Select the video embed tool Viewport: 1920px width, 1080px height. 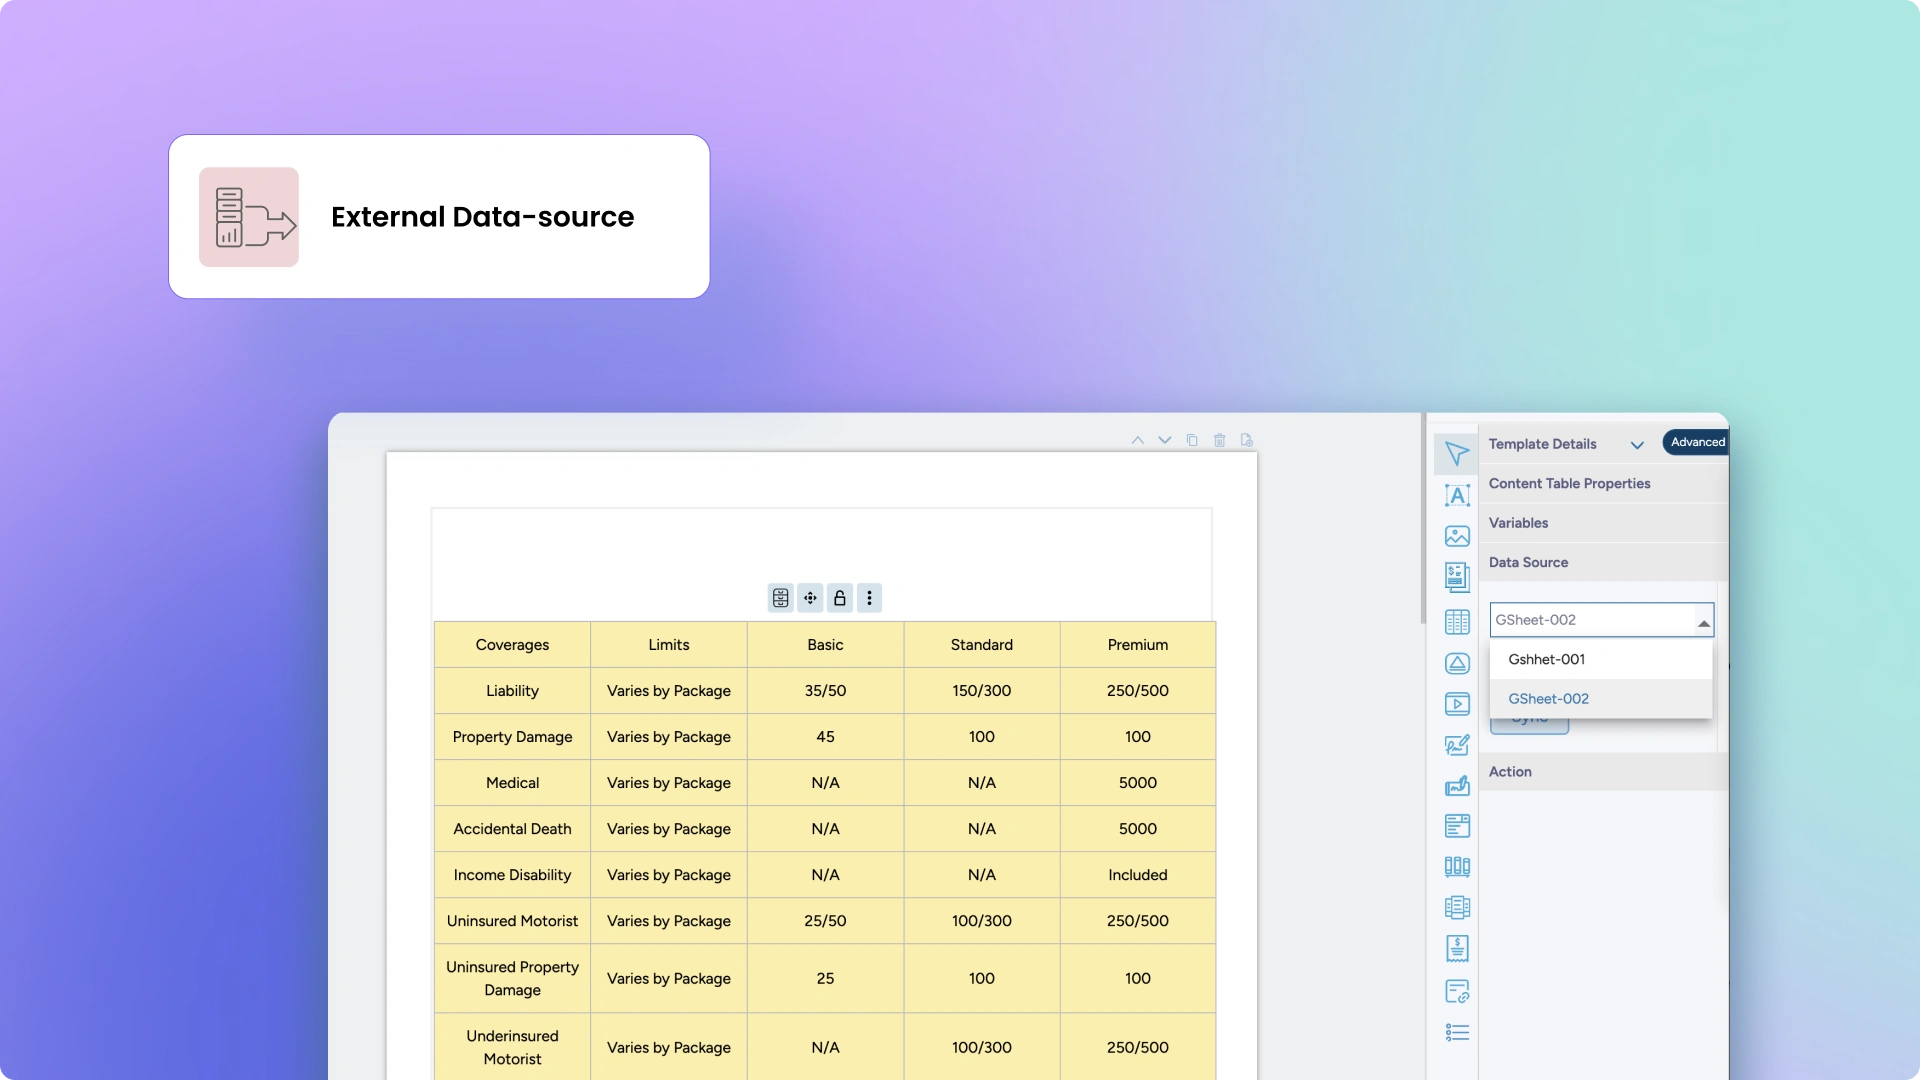pos(1457,704)
